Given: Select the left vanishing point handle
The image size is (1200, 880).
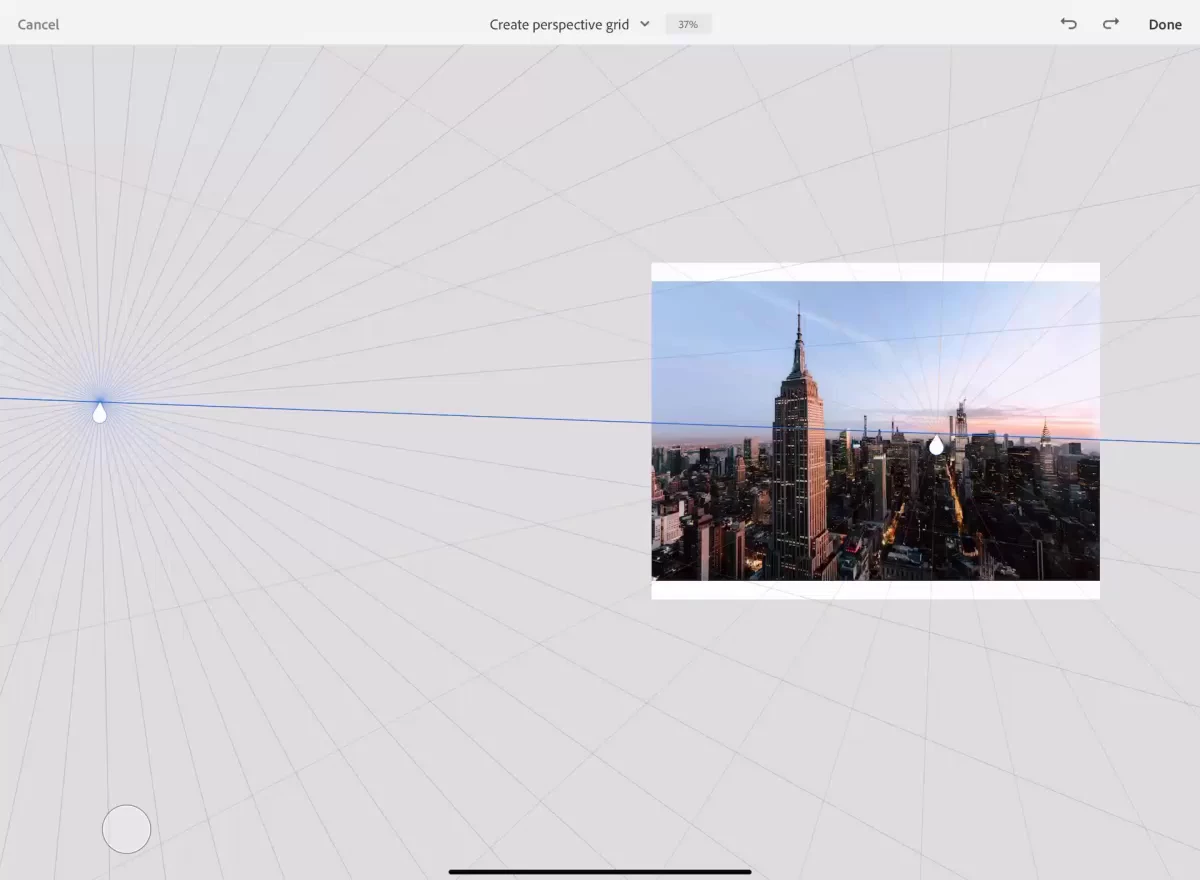Looking at the screenshot, I should [99, 412].
